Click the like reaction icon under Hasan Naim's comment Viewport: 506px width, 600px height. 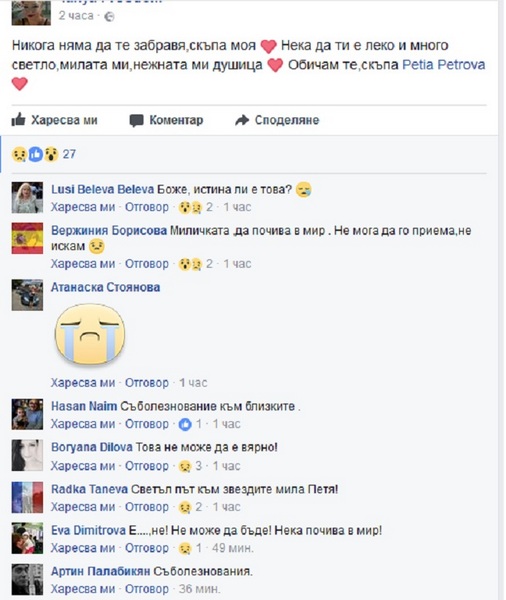(185, 424)
